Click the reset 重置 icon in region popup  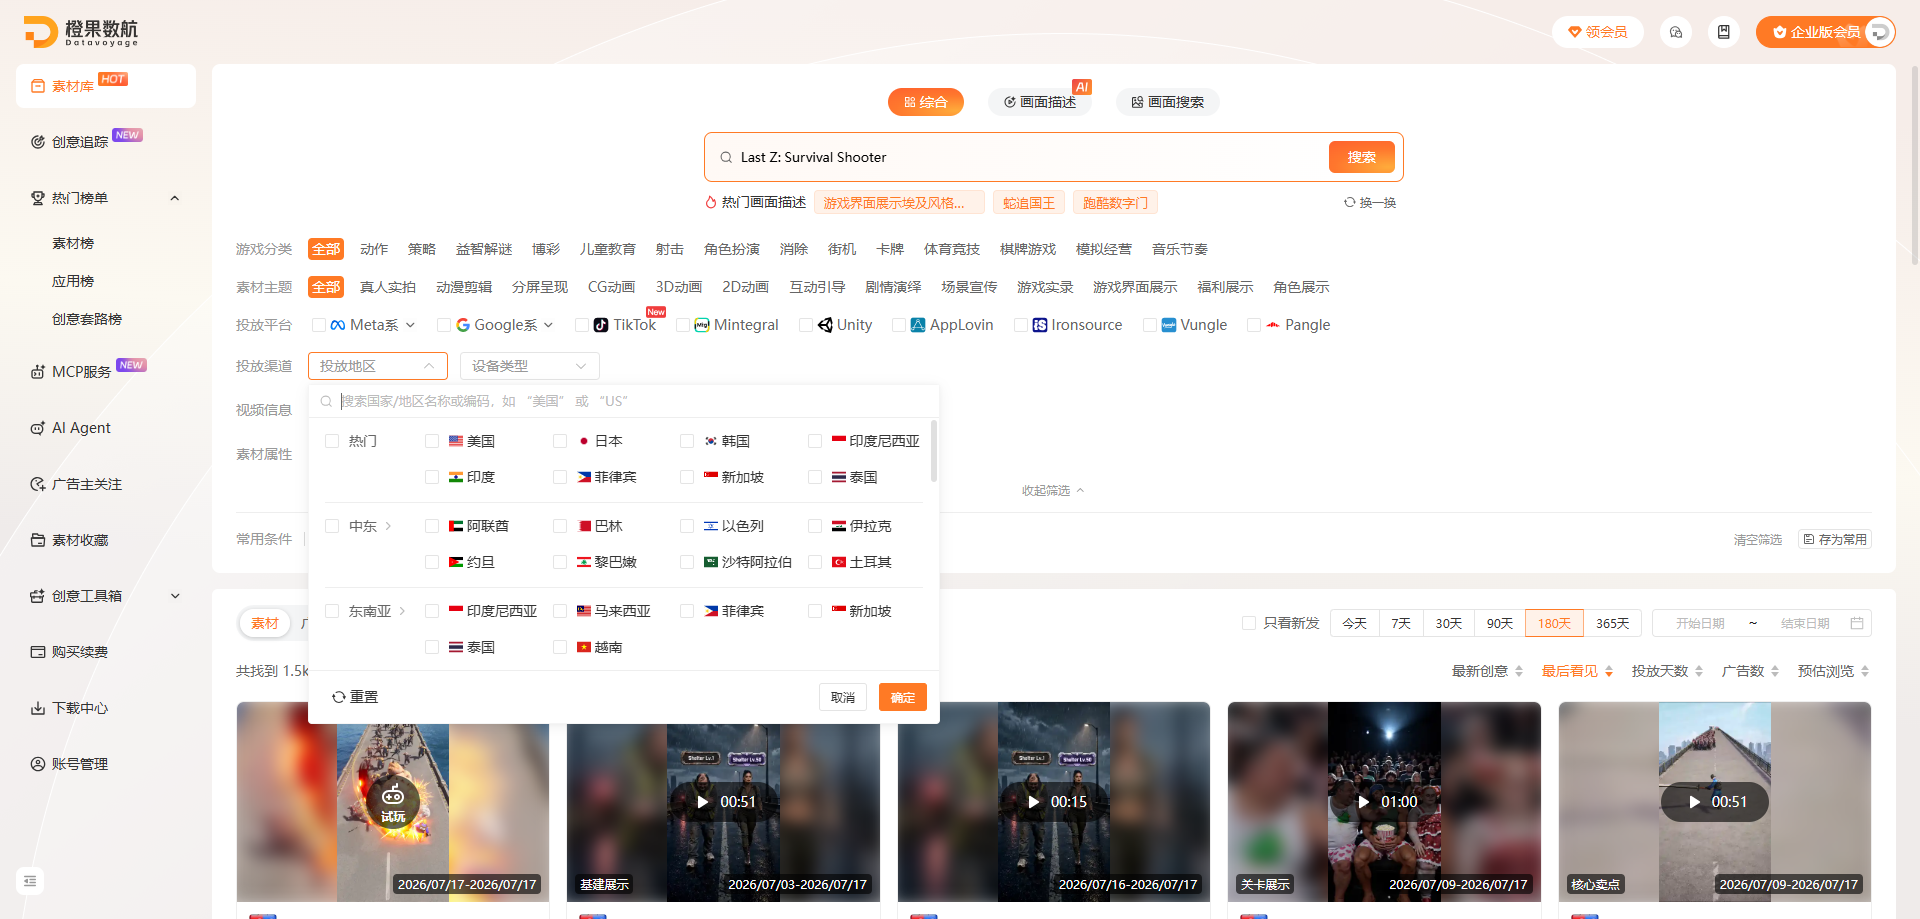339,697
